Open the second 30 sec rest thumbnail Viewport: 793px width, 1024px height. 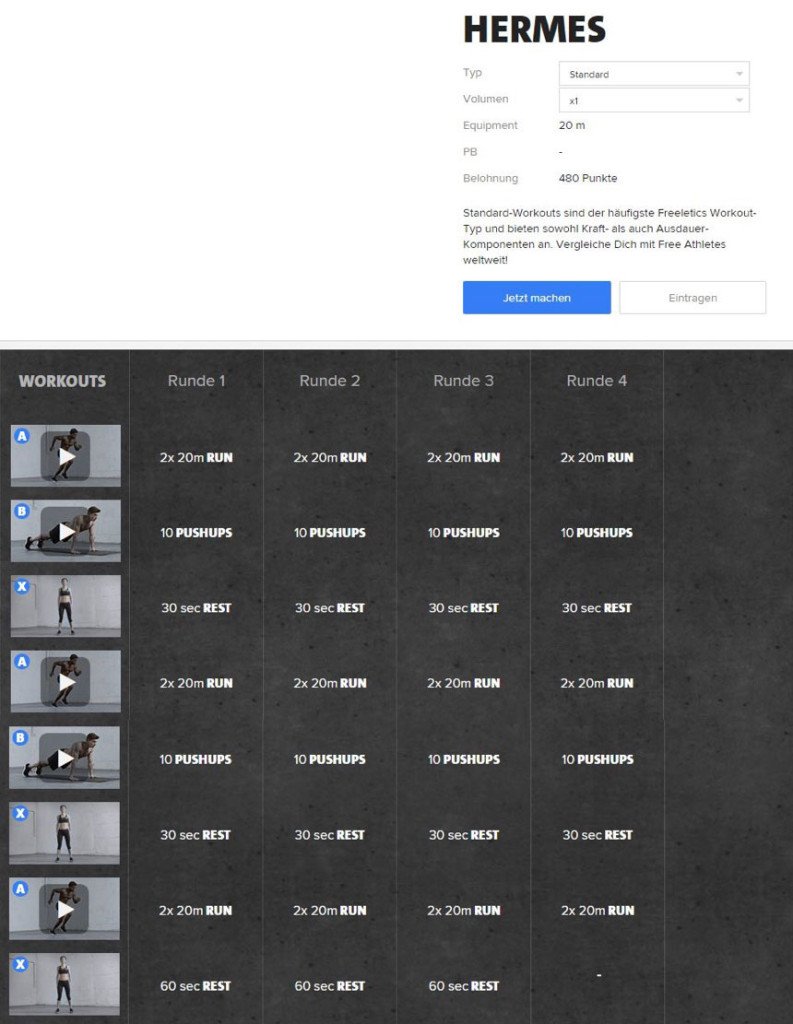coord(64,833)
